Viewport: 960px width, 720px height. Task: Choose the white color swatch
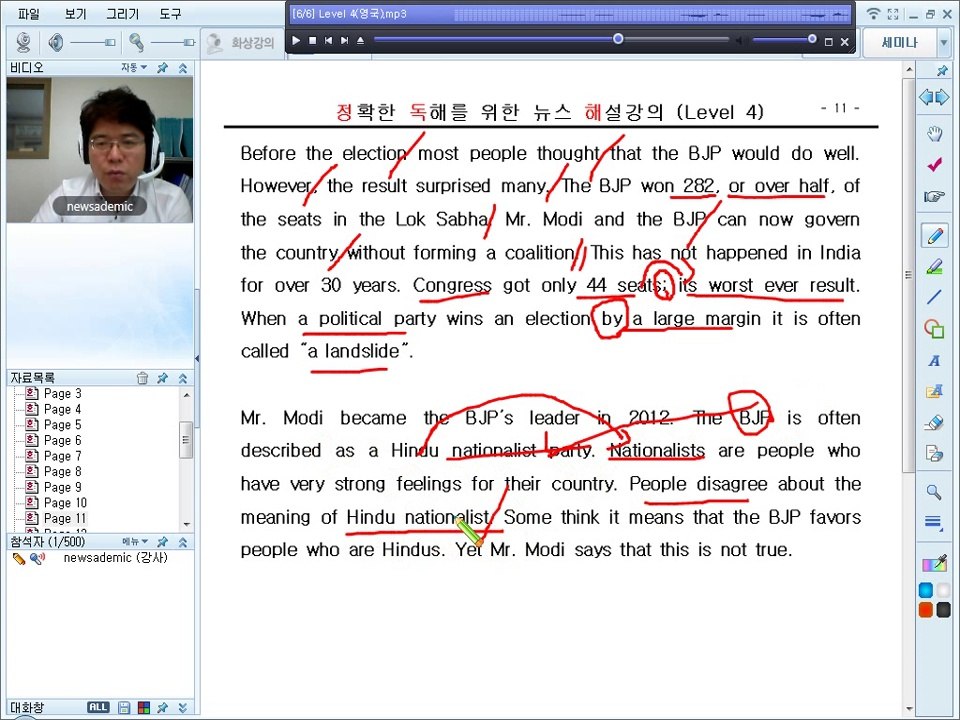(x=943, y=590)
